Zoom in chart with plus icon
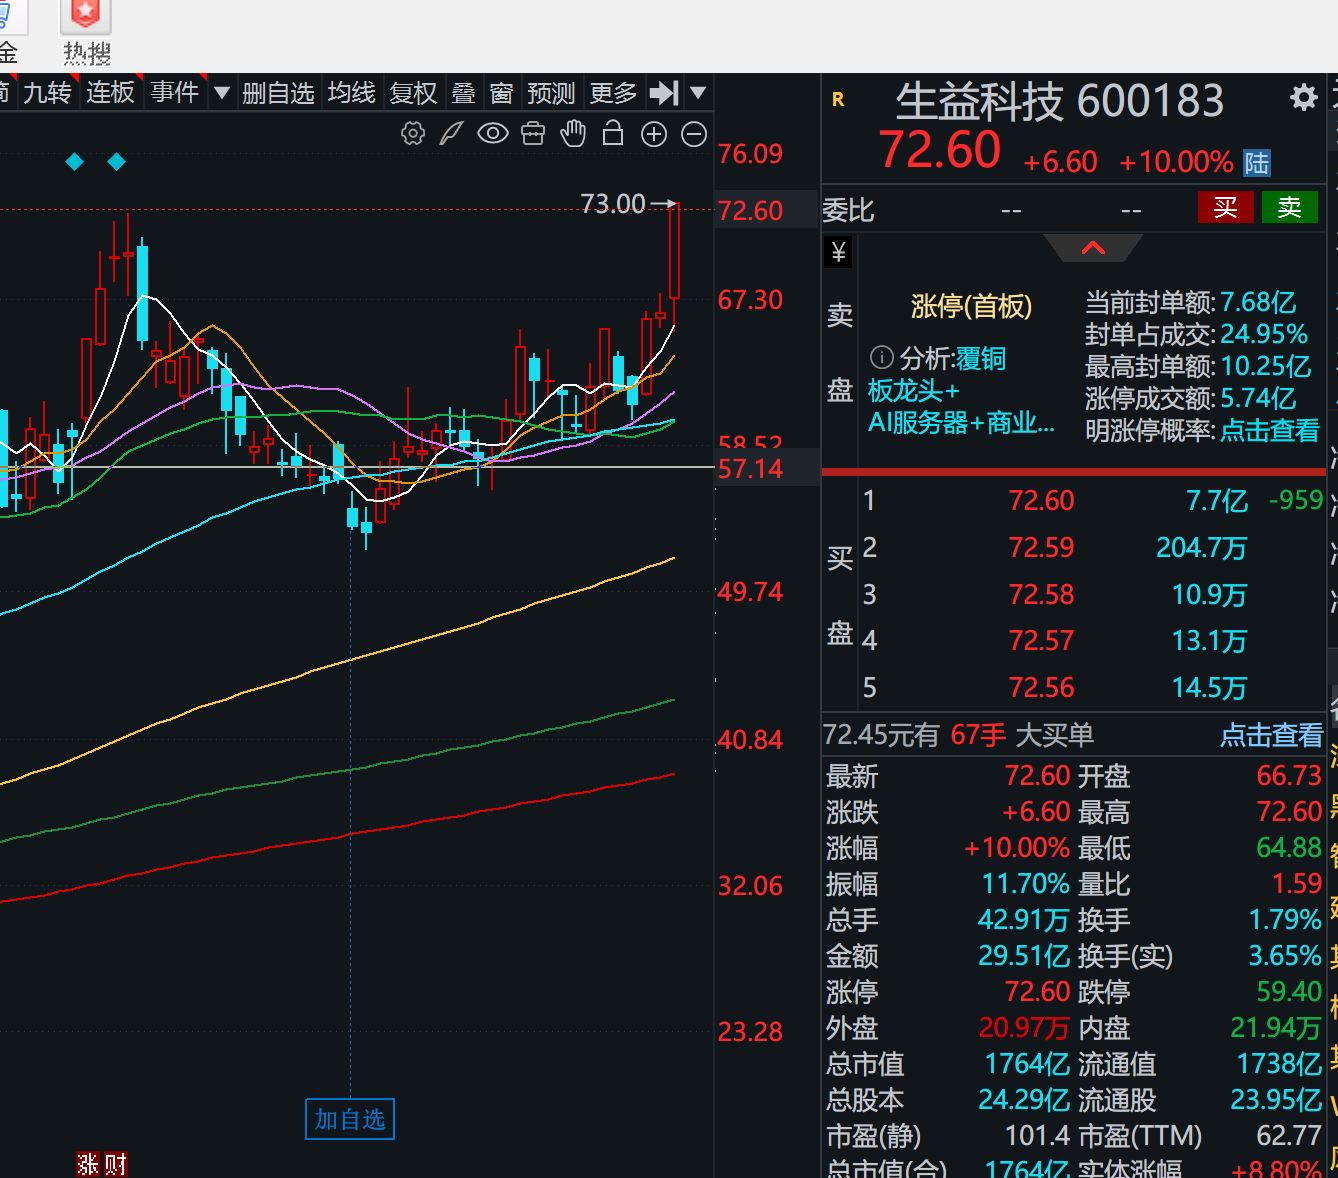 tap(654, 134)
